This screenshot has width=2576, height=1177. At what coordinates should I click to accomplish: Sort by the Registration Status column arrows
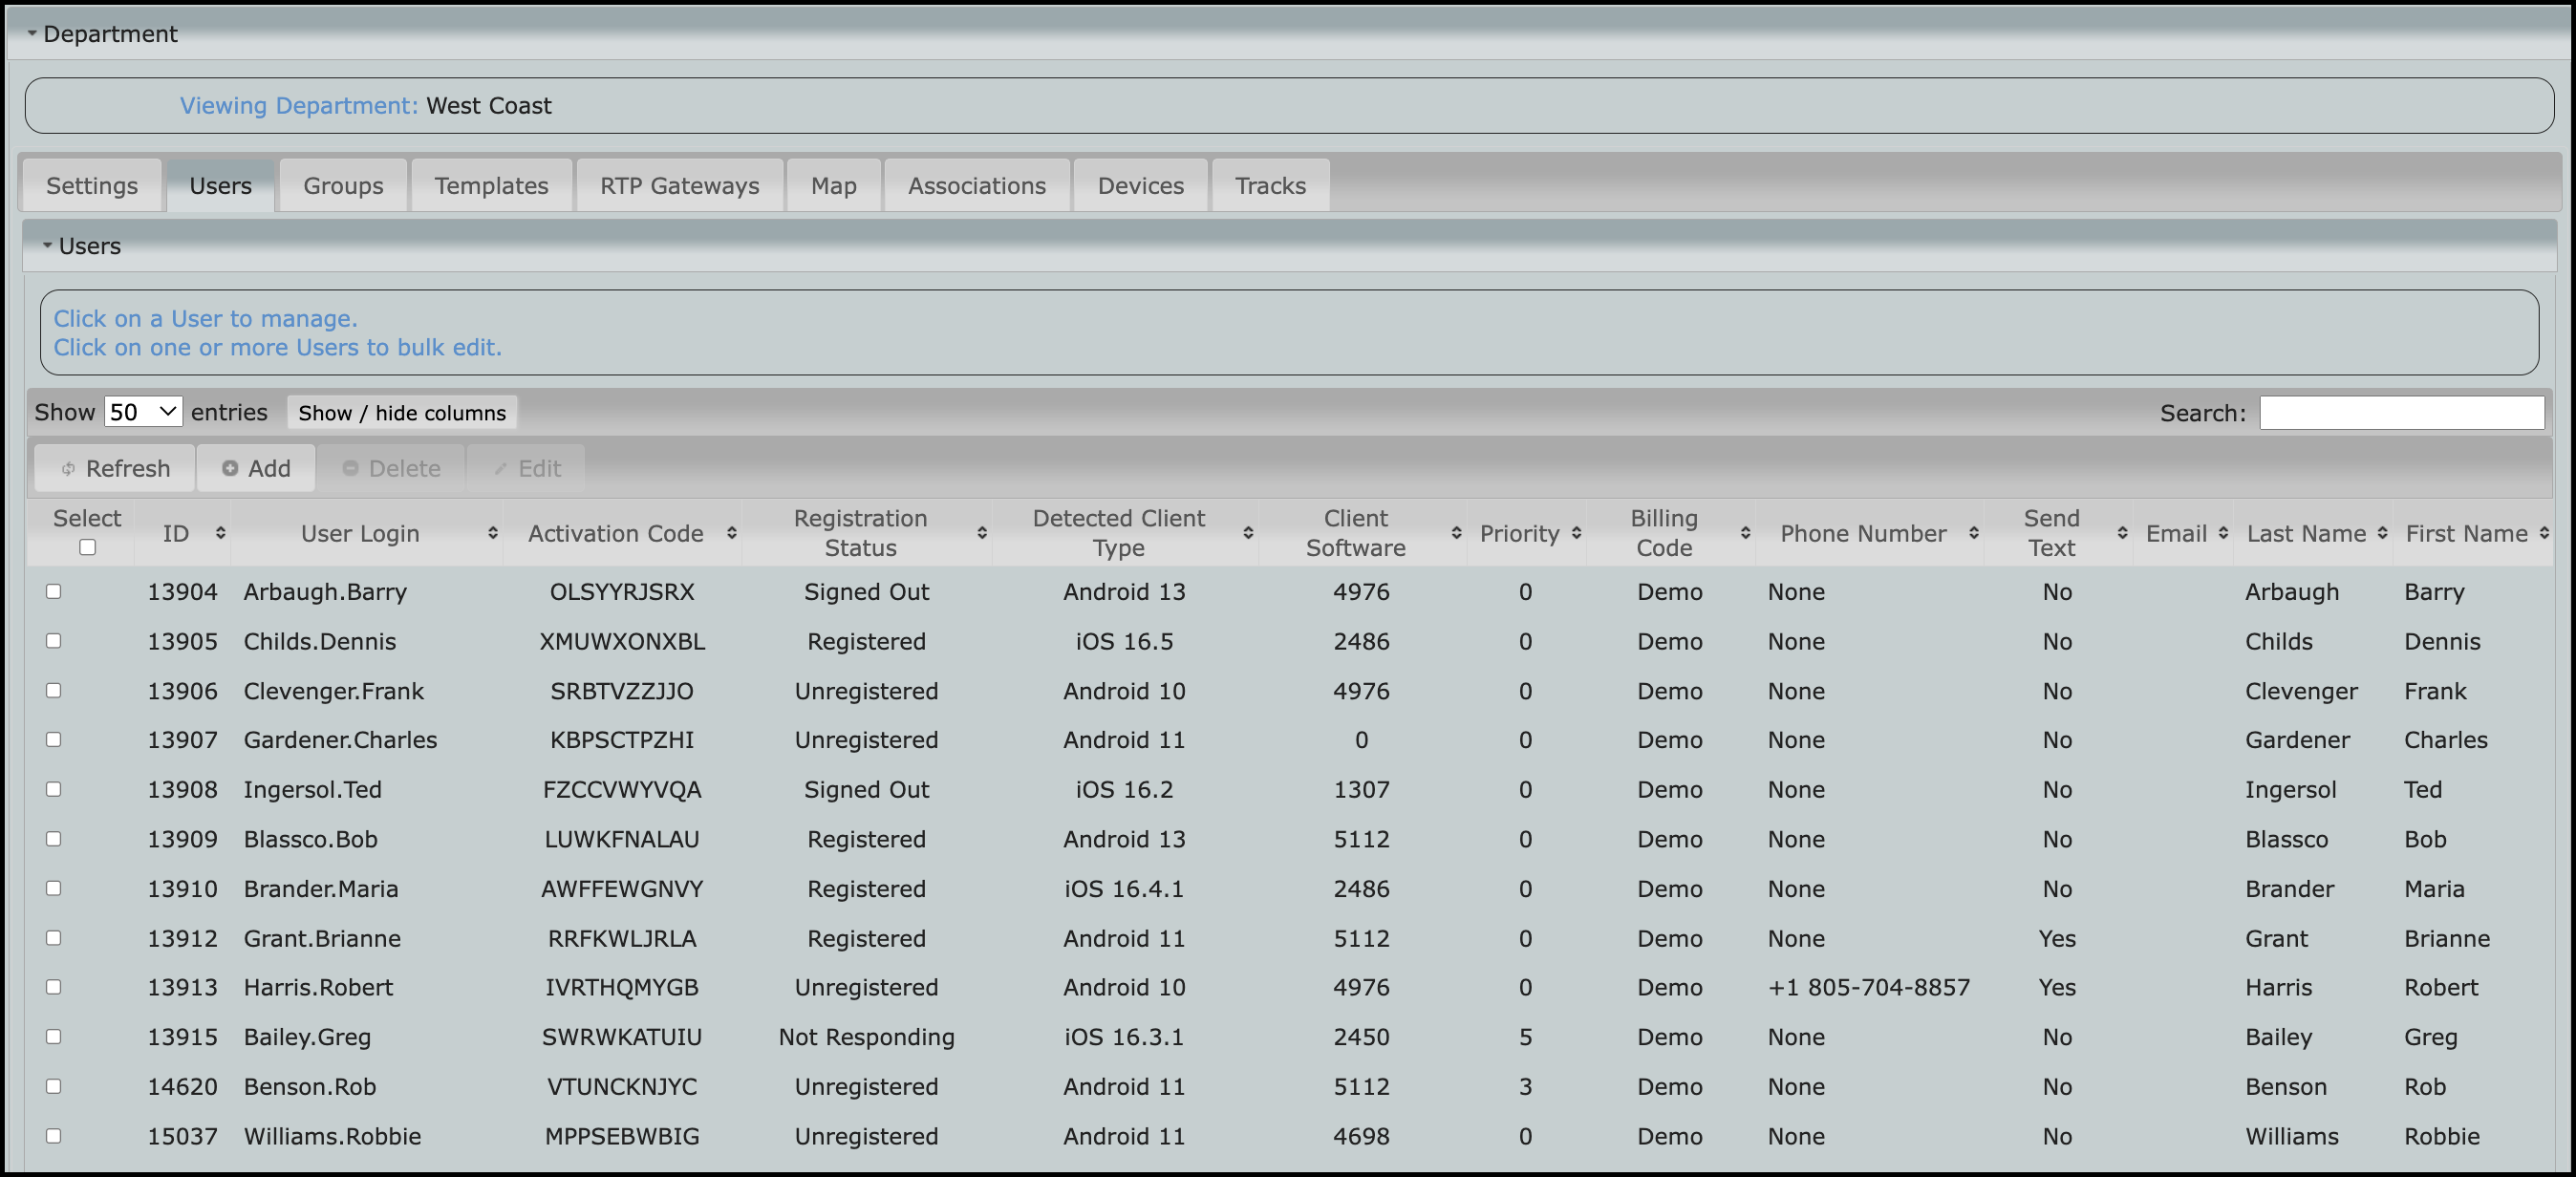tap(982, 533)
